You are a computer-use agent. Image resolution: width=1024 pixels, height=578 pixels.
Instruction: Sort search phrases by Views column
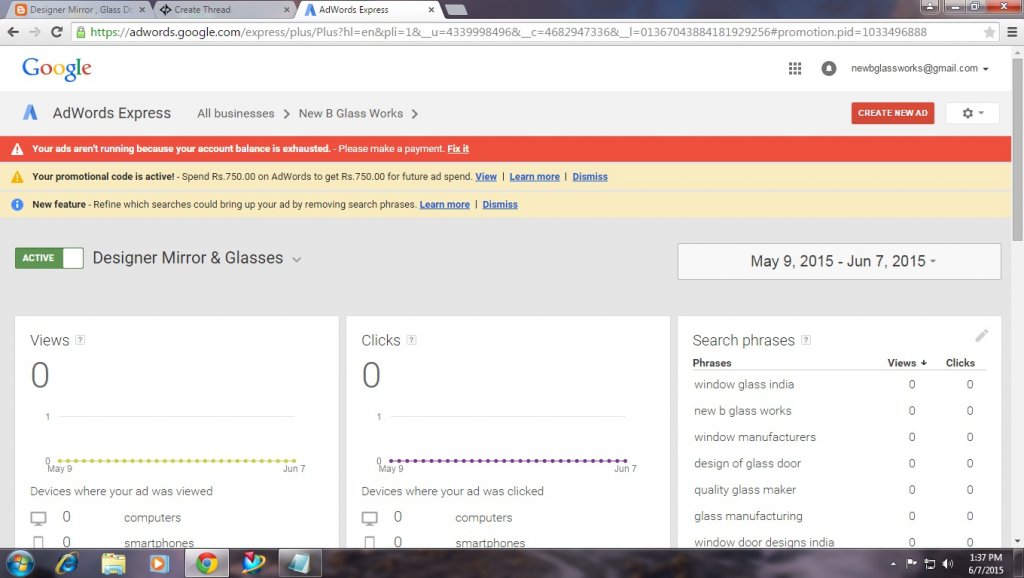coord(906,362)
